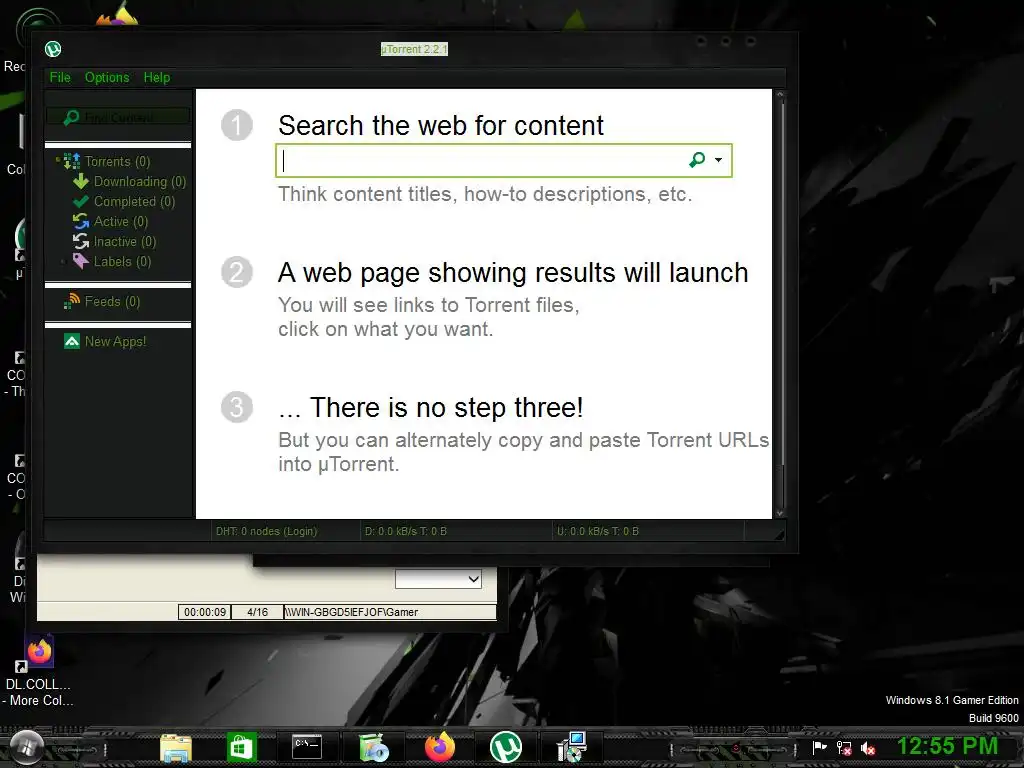
Task: Open the Windows Store taskbar icon
Action: (242, 747)
